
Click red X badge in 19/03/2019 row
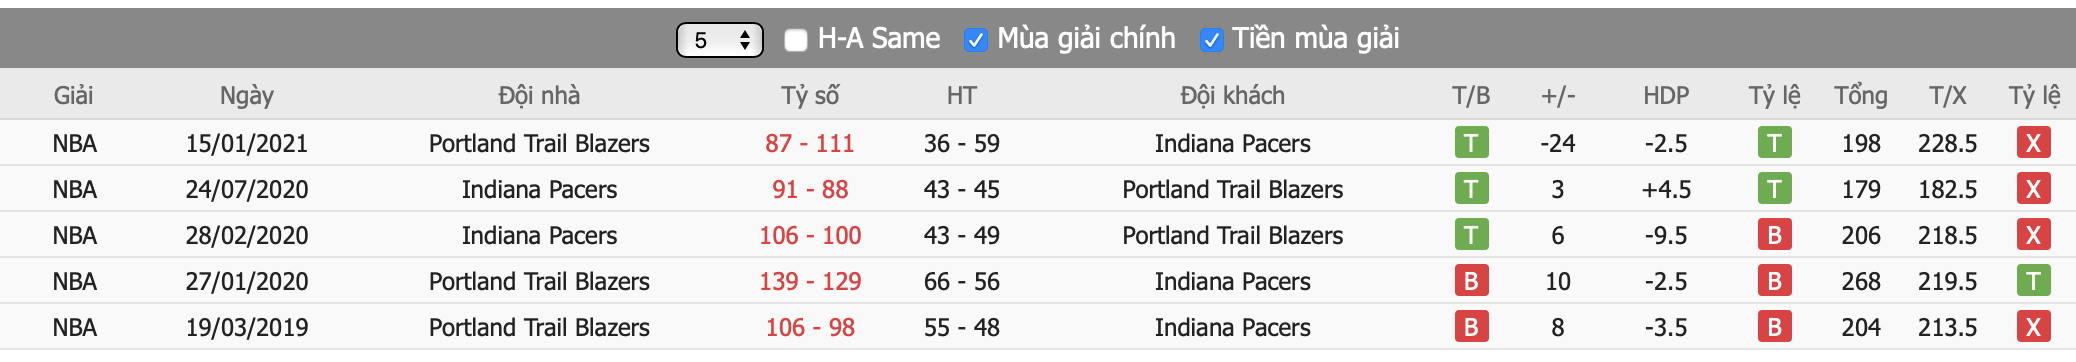pos(2033,327)
